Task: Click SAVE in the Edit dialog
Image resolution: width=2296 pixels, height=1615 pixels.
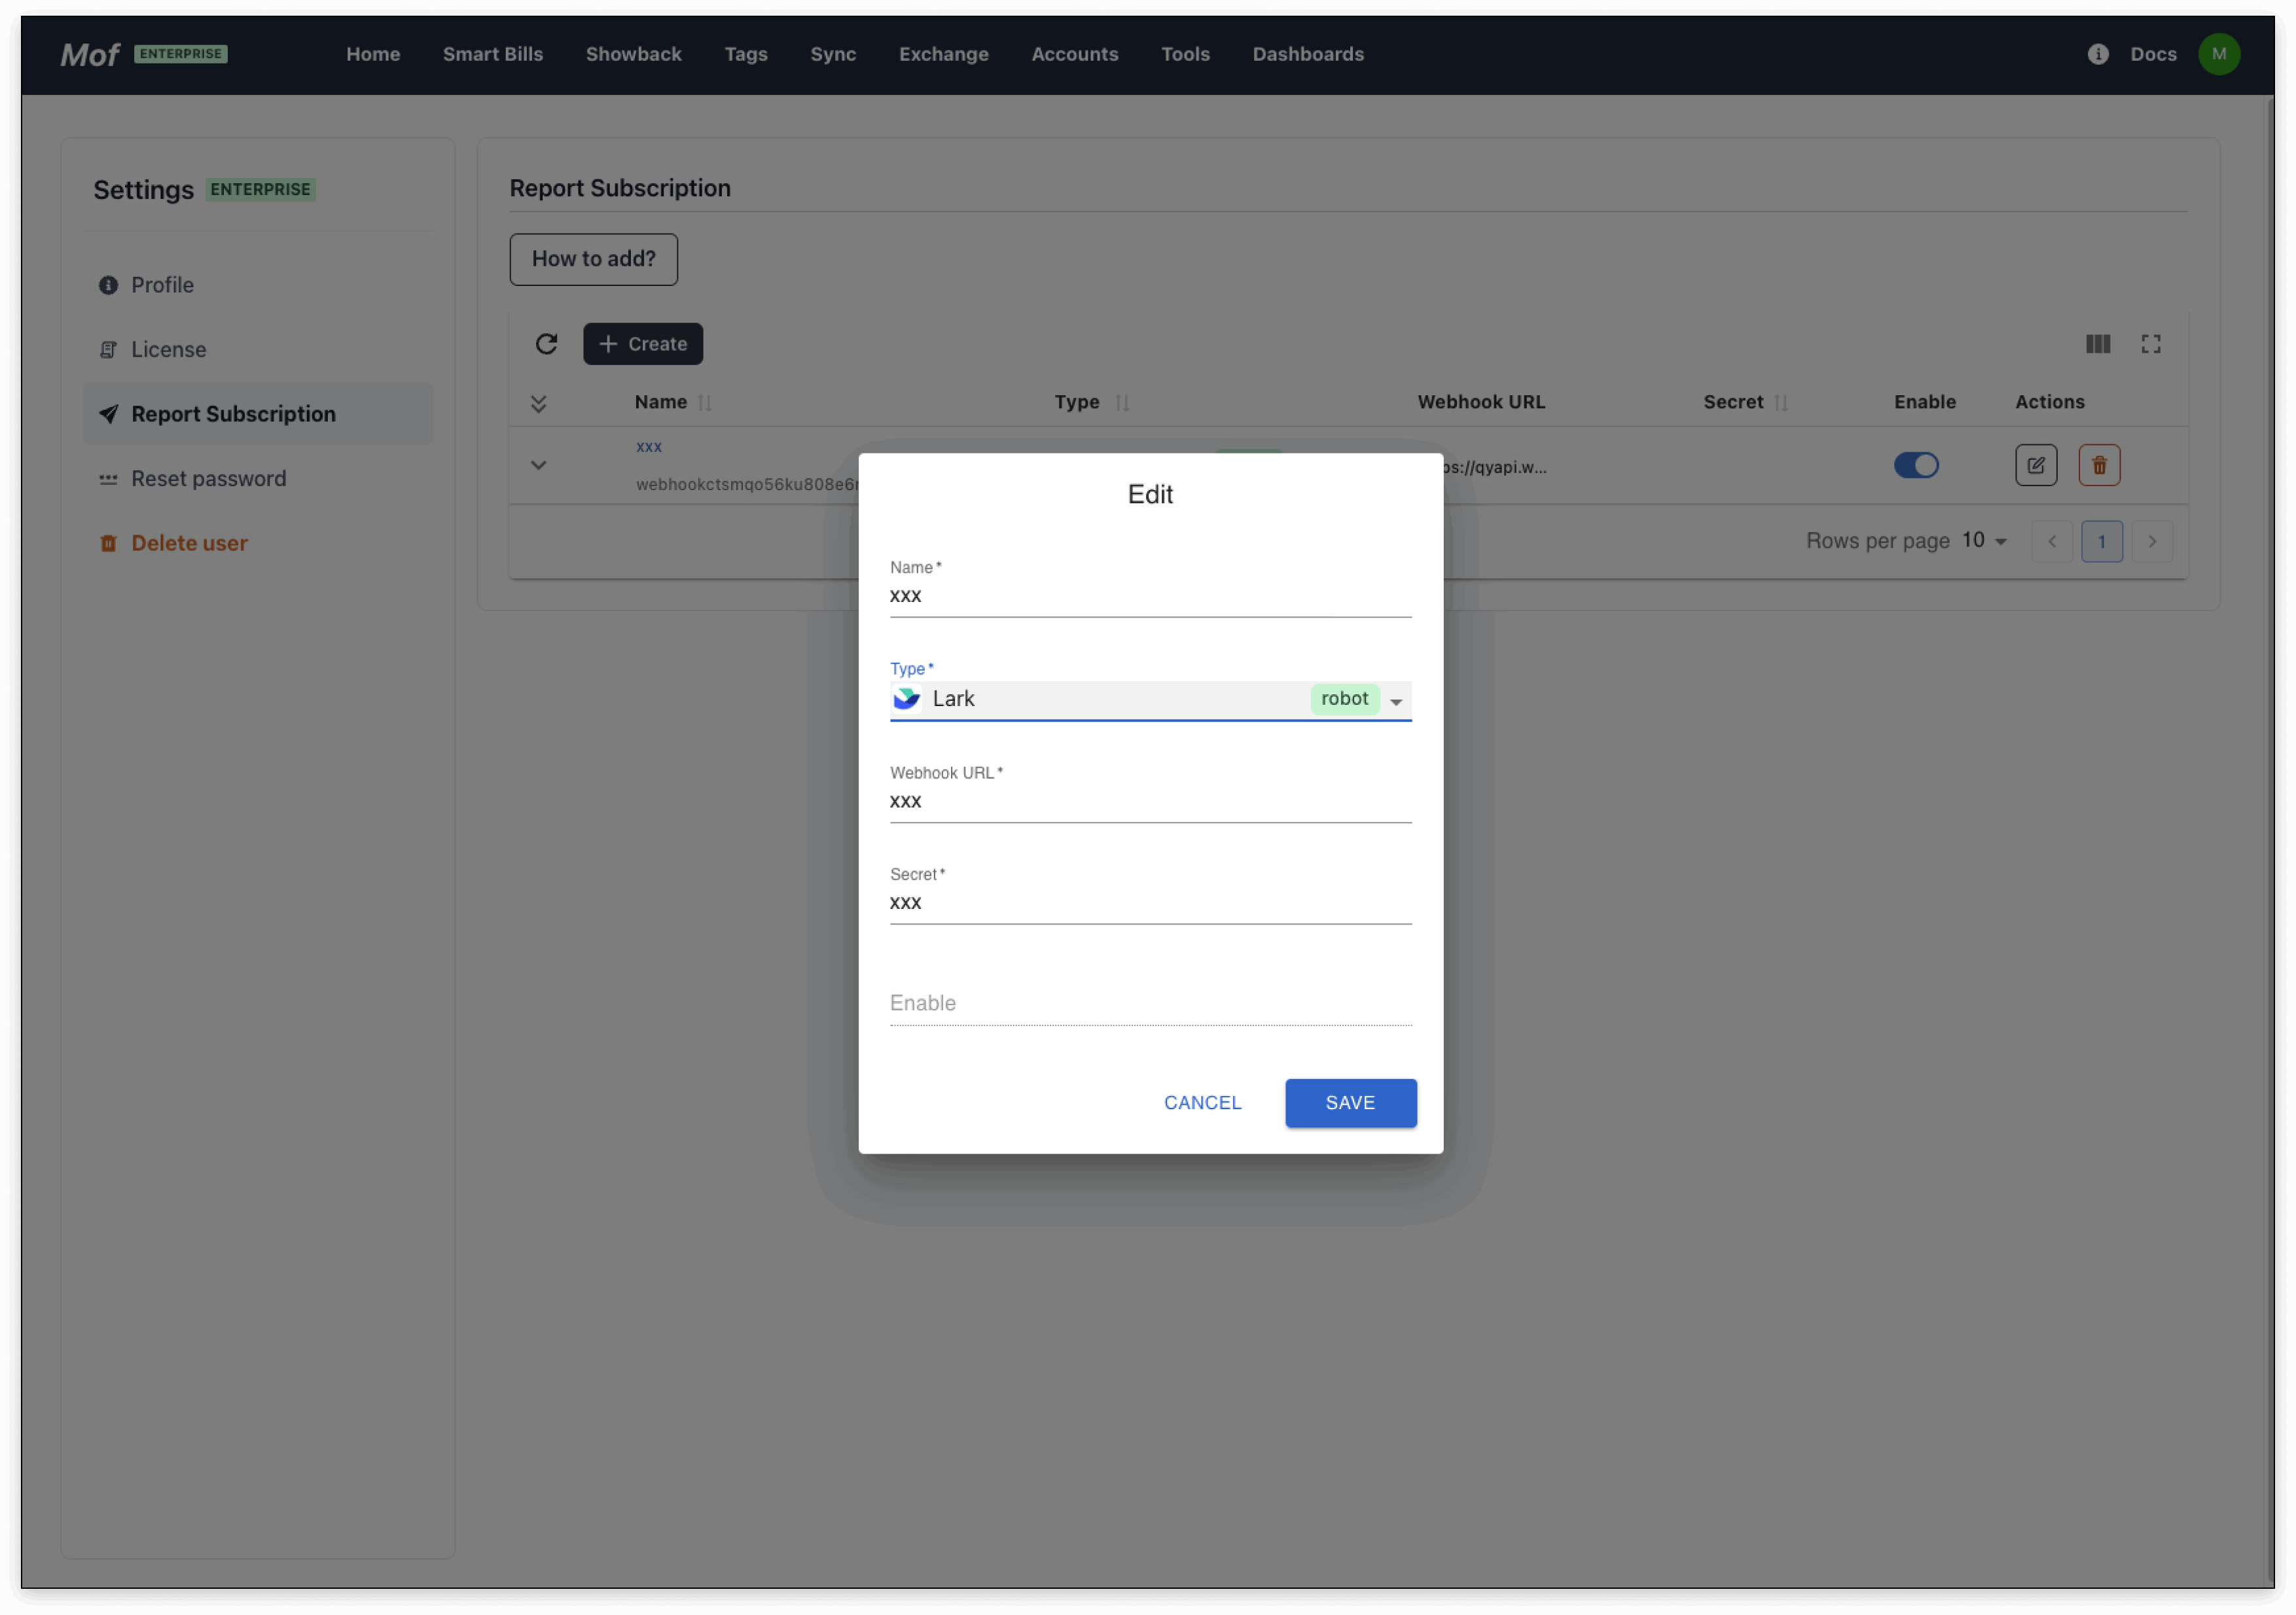Action: coord(1351,1103)
